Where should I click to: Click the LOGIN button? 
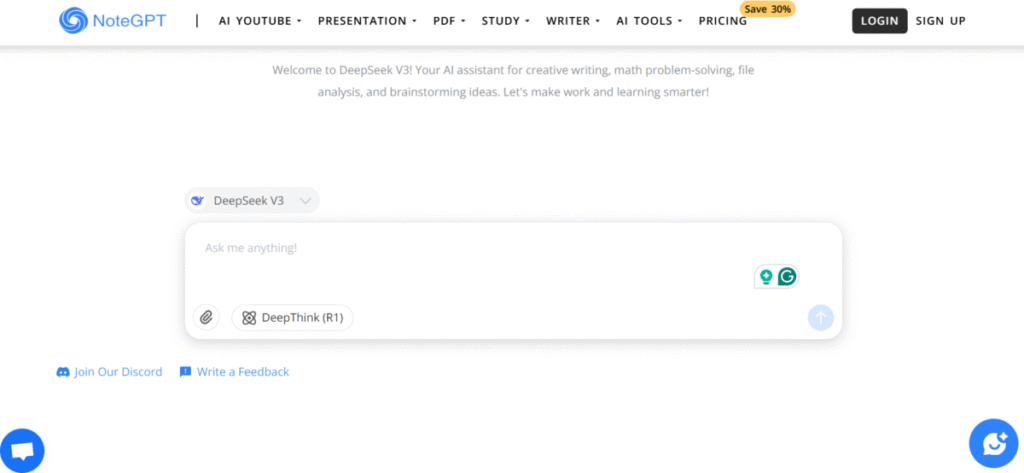point(880,21)
